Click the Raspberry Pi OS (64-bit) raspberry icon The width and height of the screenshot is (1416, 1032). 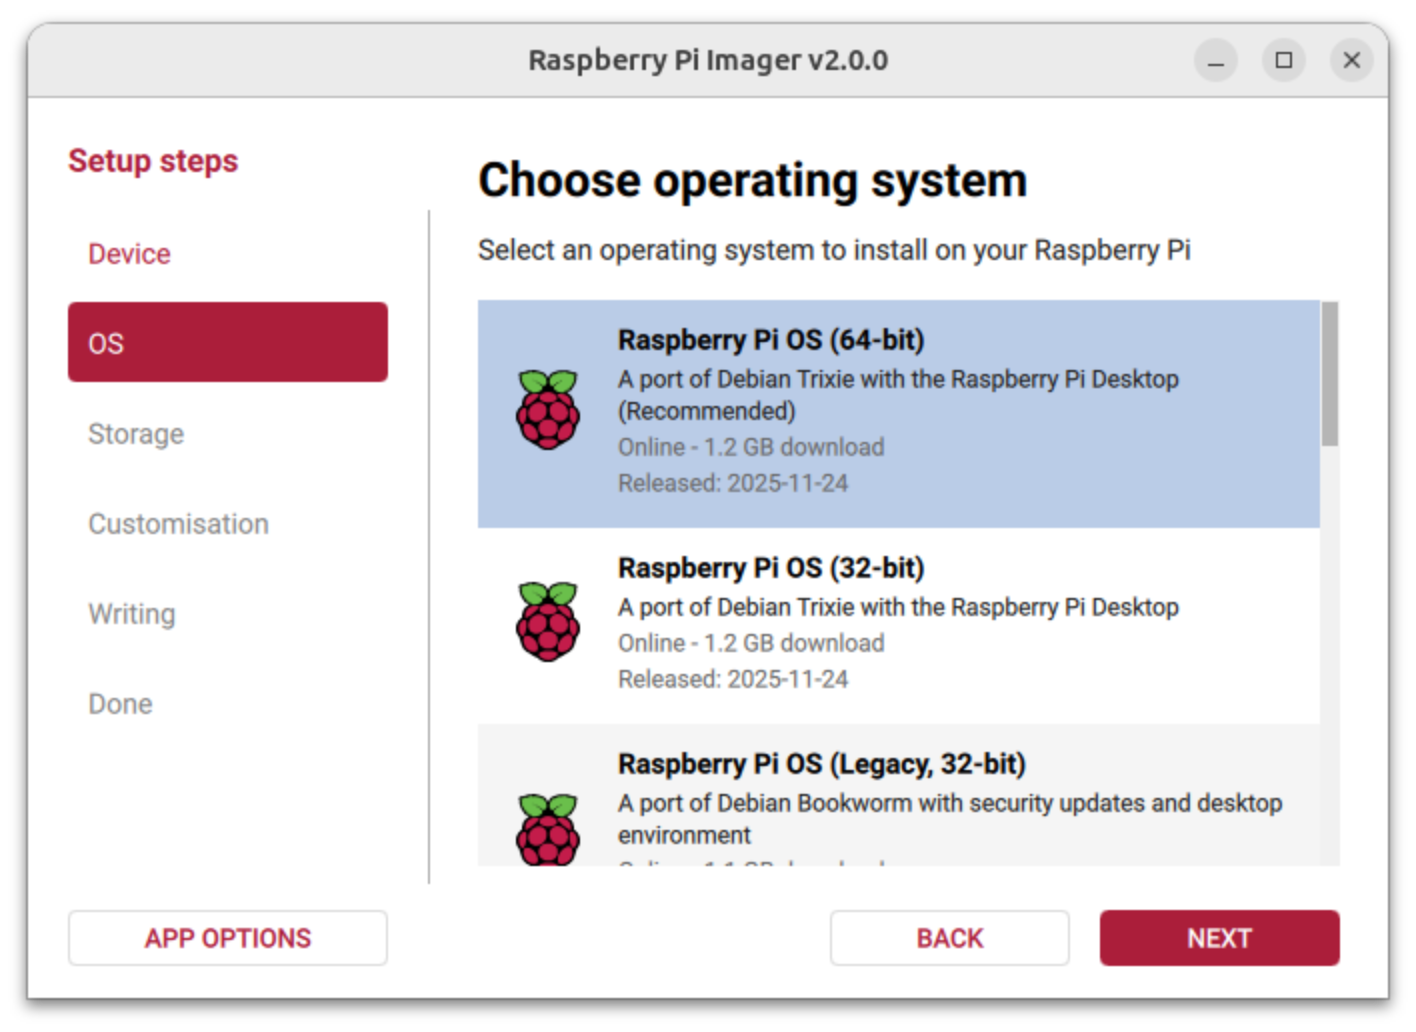point(547,409)
